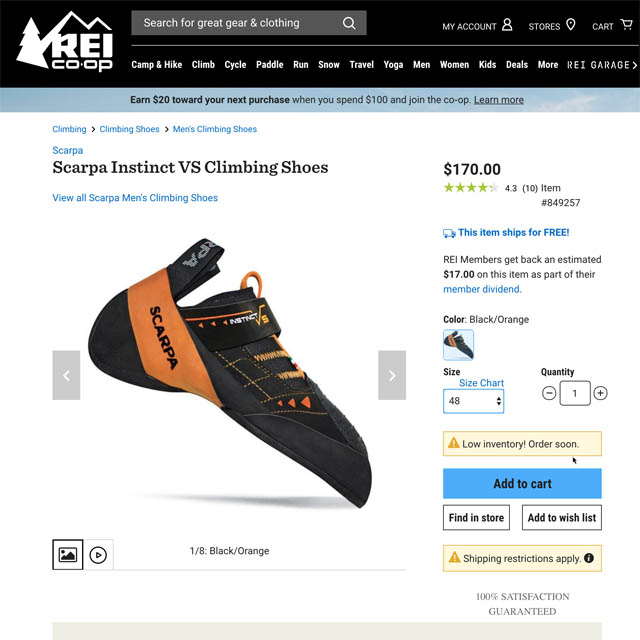Go to REI Co-op logo home
Viewport: 640px width, 640px height.
point(64,41)
